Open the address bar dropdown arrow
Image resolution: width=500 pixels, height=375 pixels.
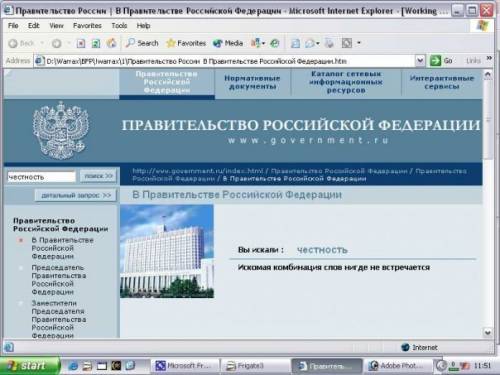click(420, 61)
